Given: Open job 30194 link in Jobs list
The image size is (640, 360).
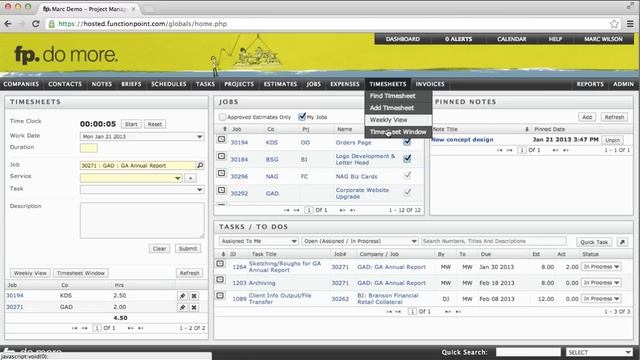Looking at the screenshot, I should point(239,142).
